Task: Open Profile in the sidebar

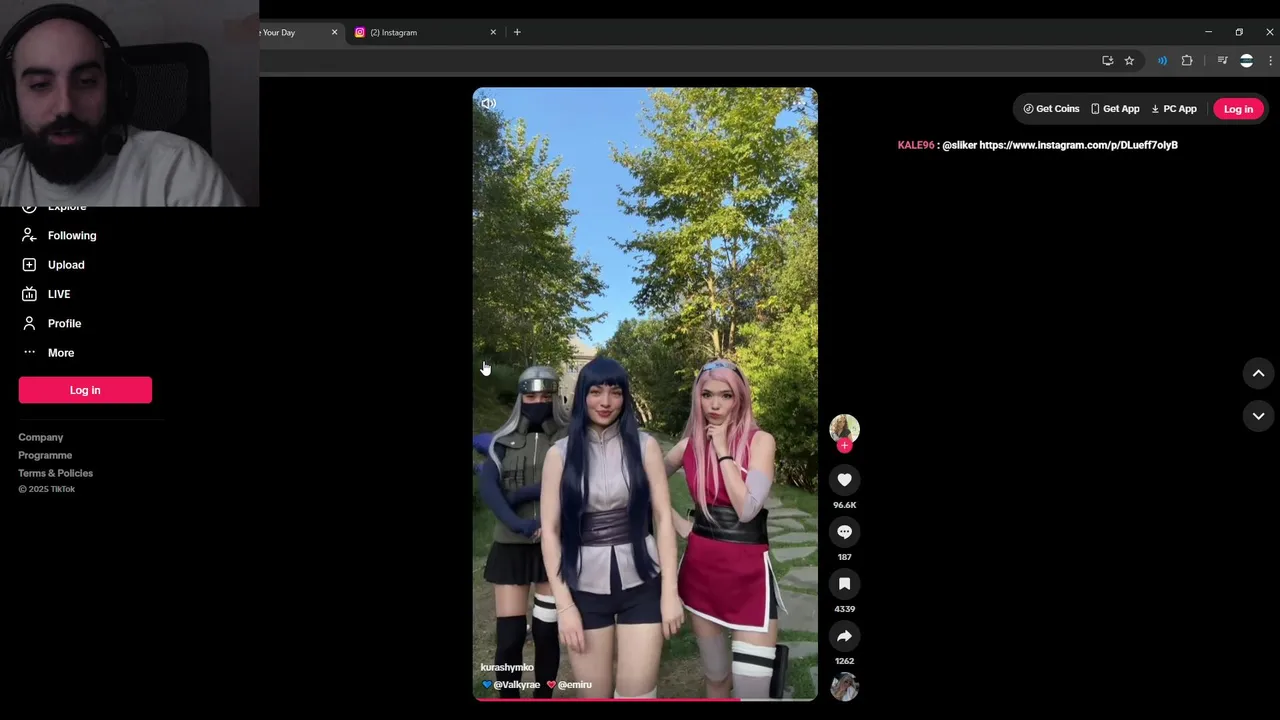Action: click(x=64, y=324)
